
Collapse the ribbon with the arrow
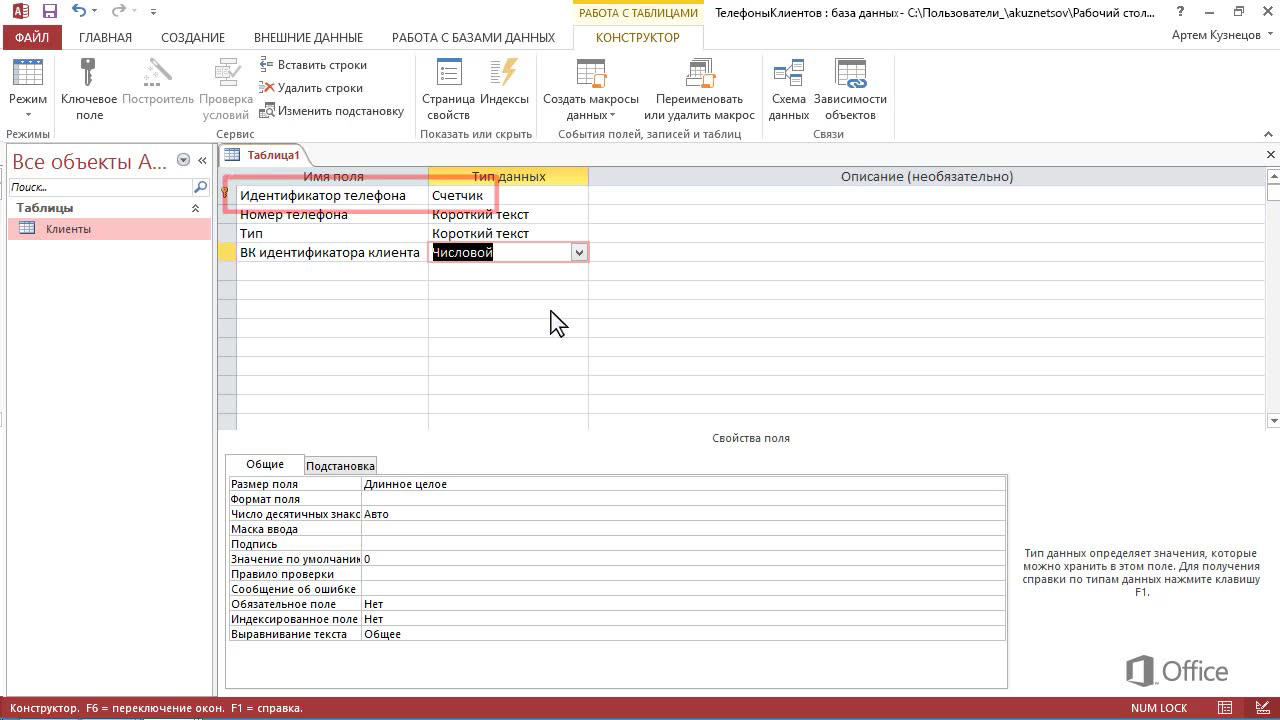1270,133
